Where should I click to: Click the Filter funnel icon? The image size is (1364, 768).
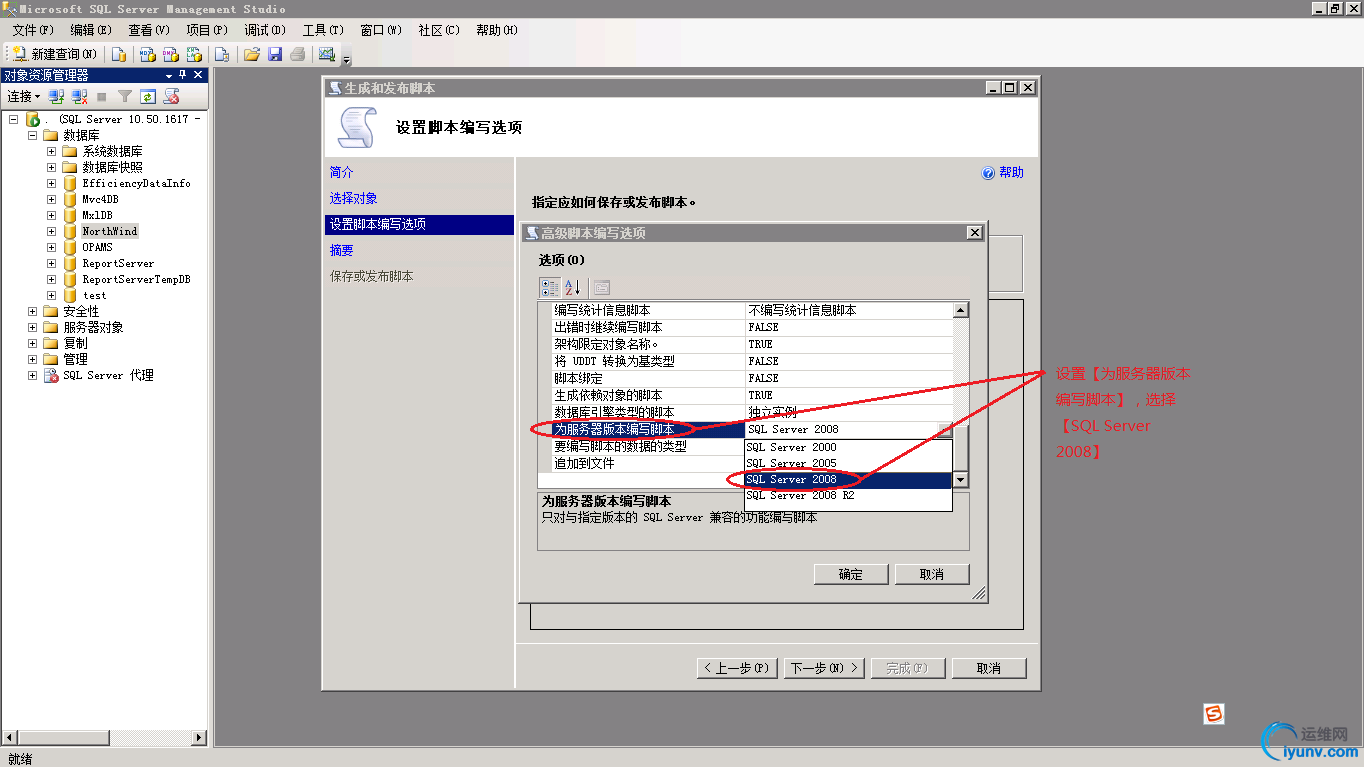(125, 96)
